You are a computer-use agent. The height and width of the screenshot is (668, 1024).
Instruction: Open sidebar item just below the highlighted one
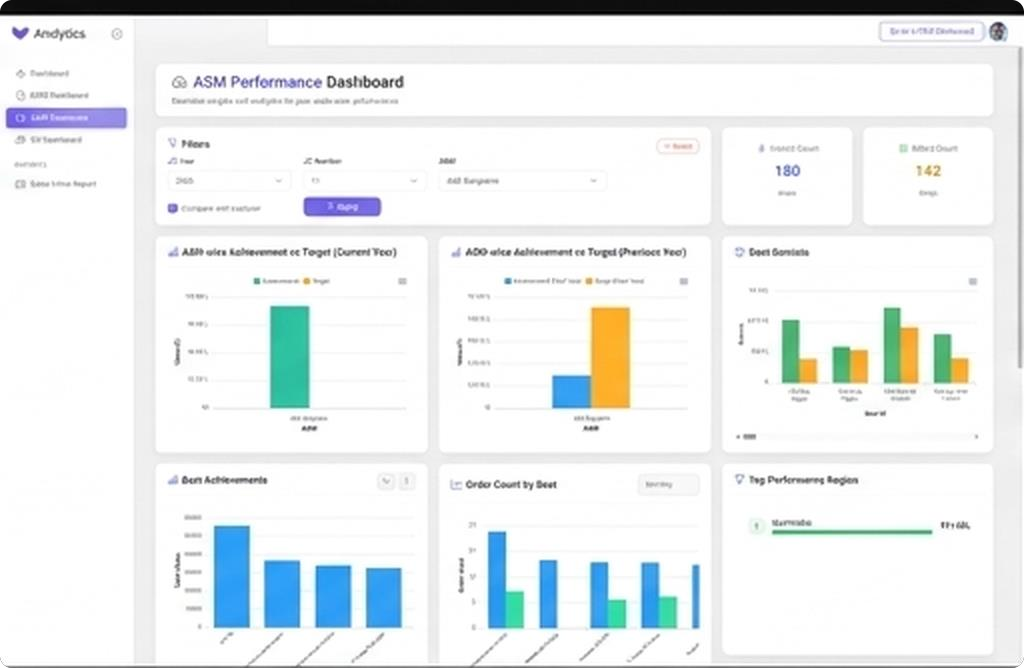(x=67, y=140)
